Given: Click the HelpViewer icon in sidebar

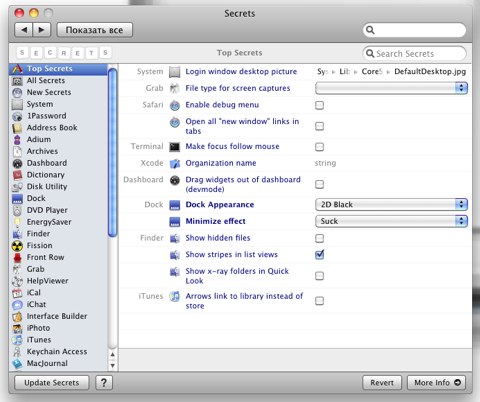Looking at the screenshot, I should tap(17, 281).
